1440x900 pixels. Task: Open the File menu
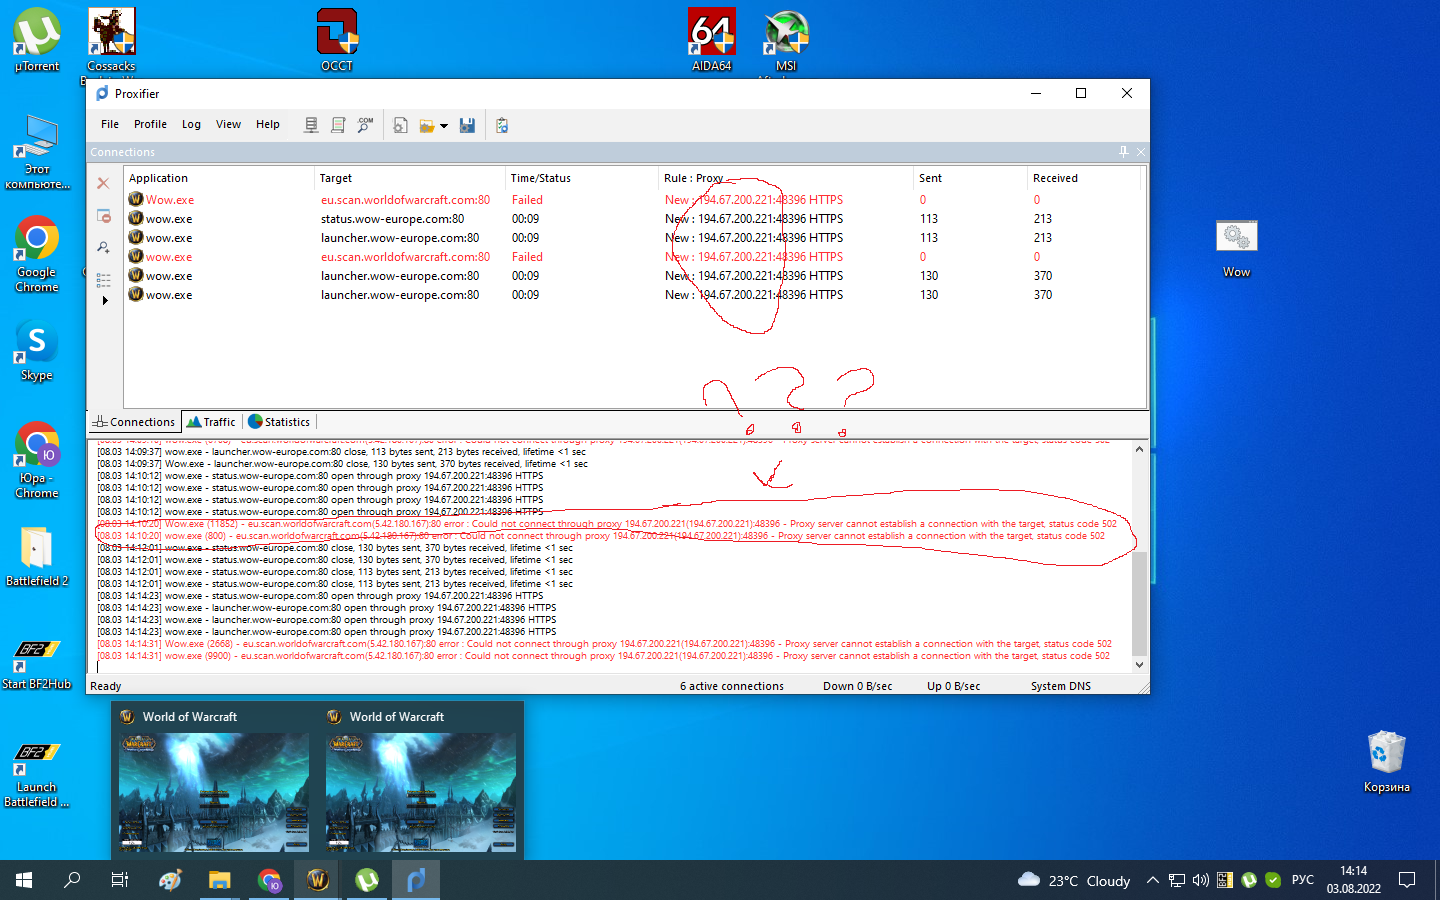click(x=110, y=124)
